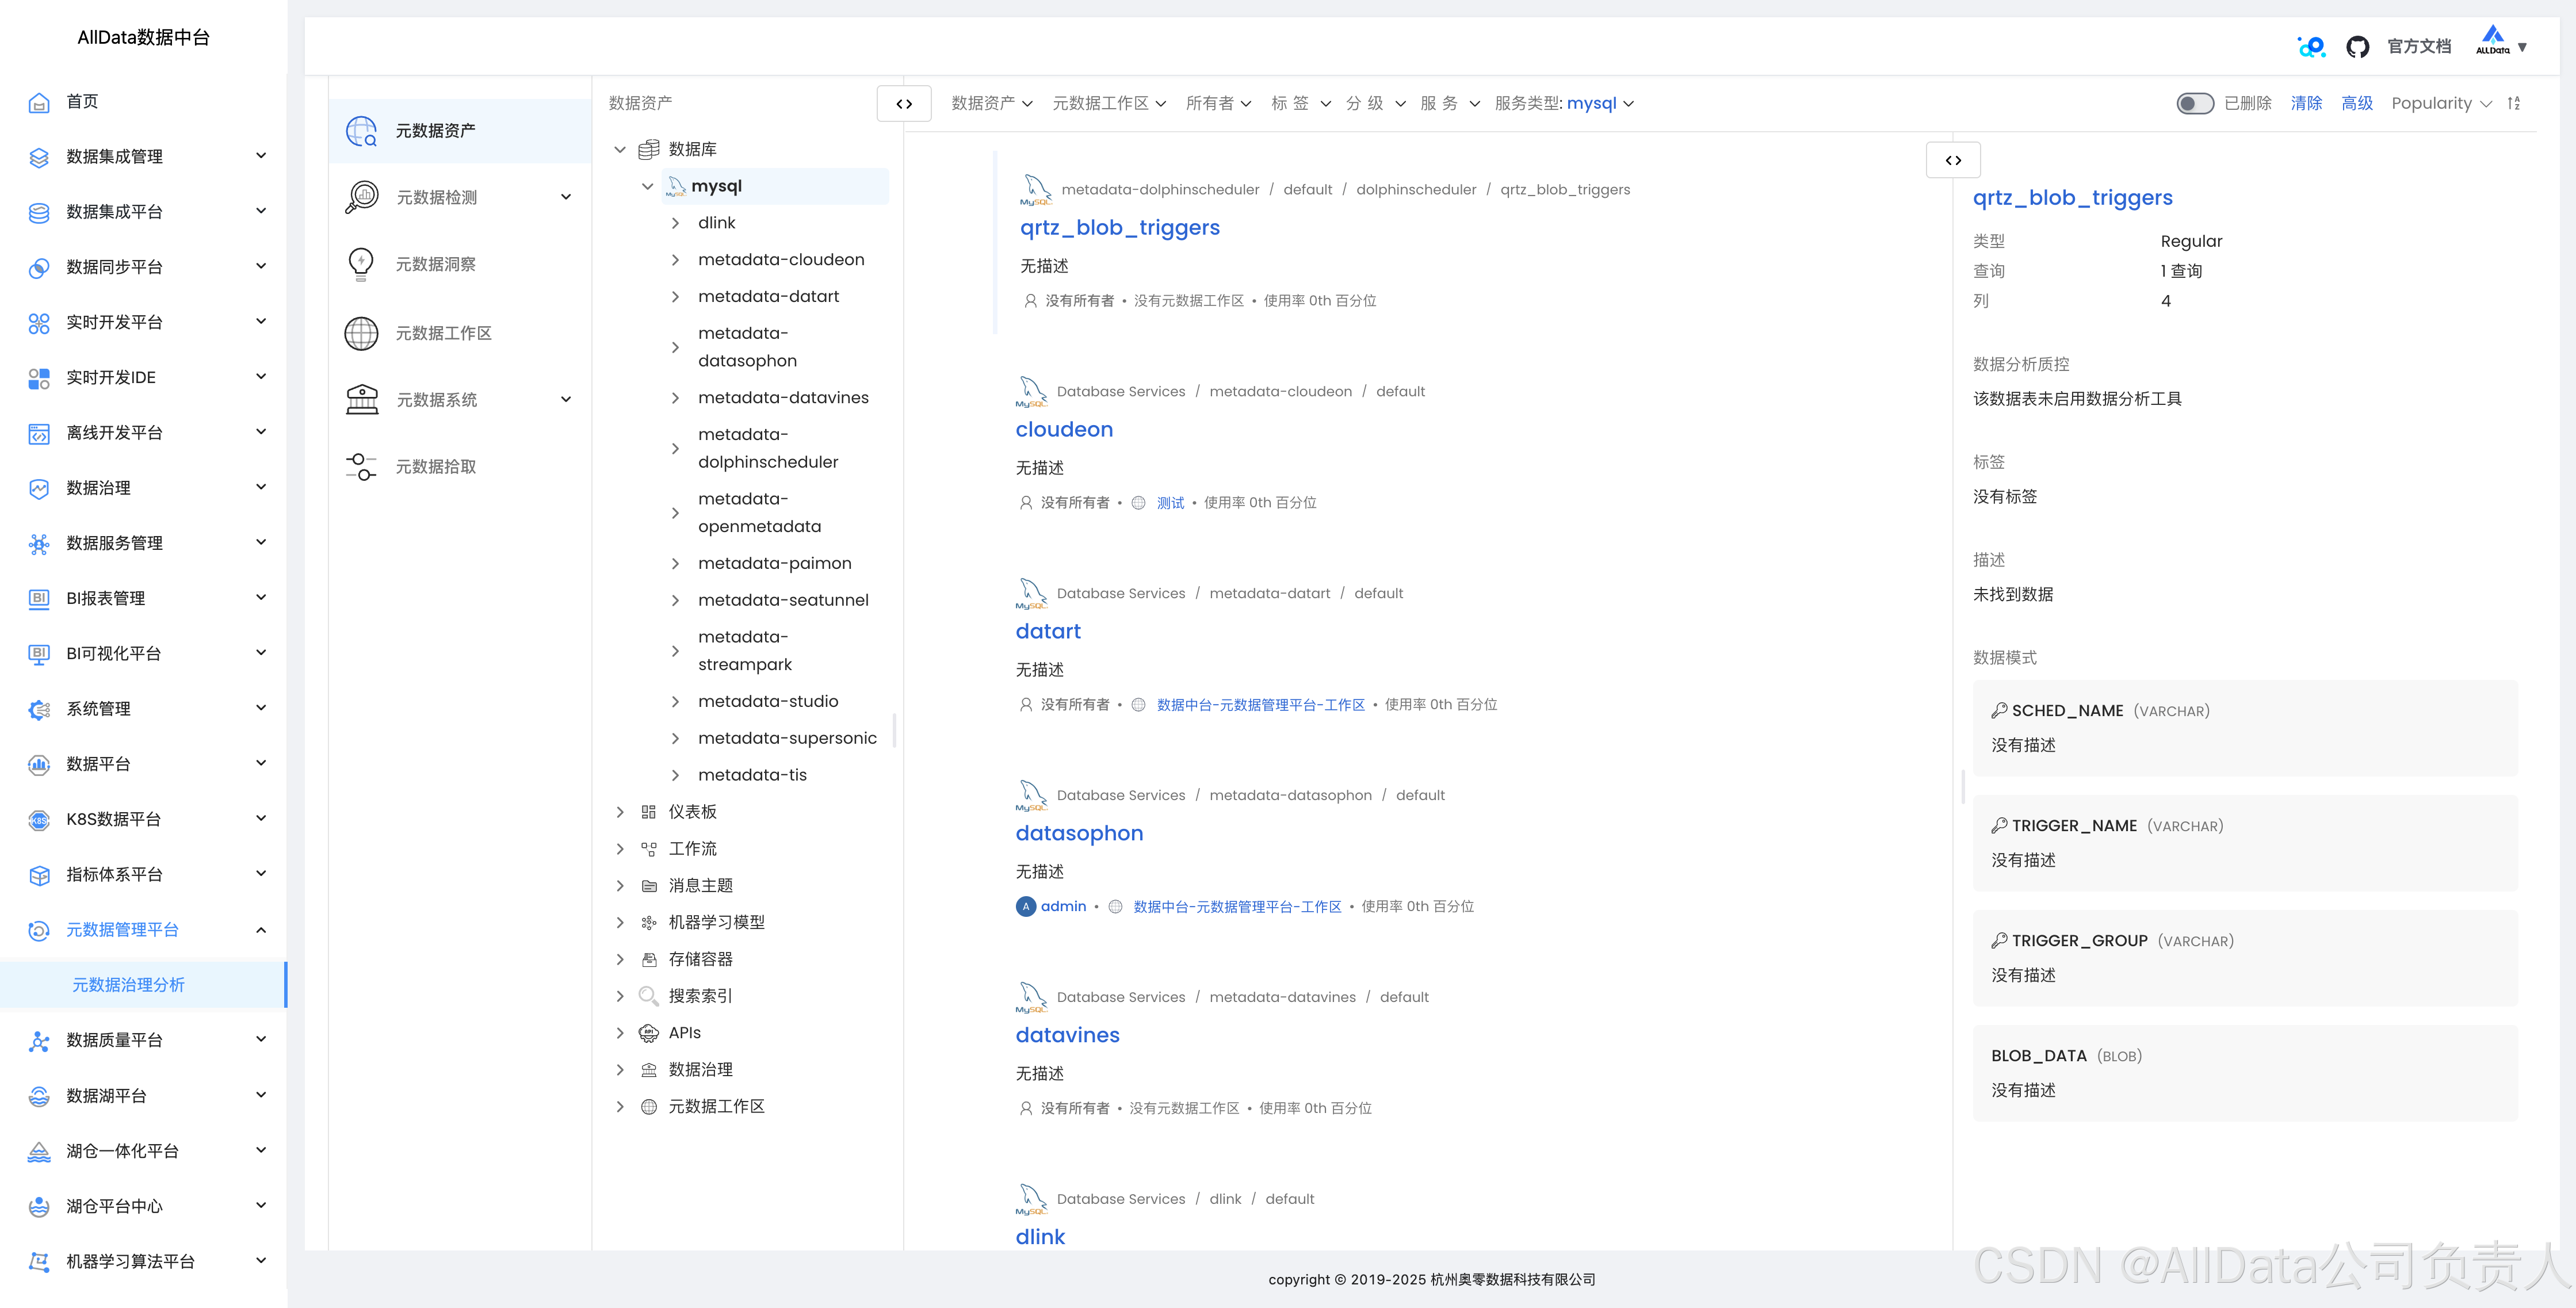Image resolution: width=2576 pixels, height=1308 pixels.
Task: Open the 数据资产 filter dropdown
Action: point(992,103)
